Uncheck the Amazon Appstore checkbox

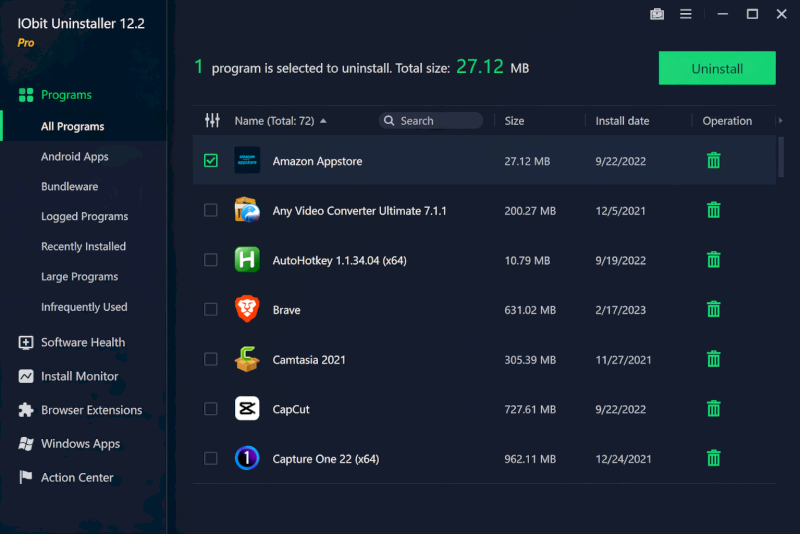pos(211,160)
